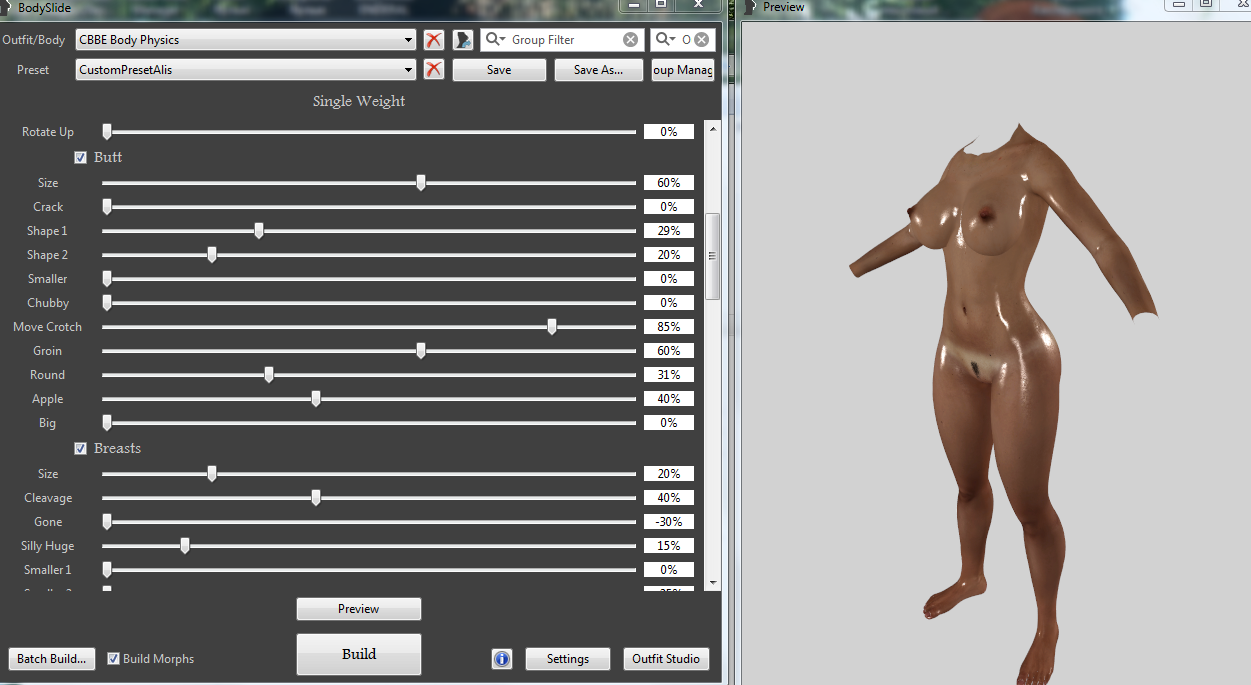Click the delete icon beside Preset dropdown
The height and width of the screenshot is (685, 1251).
(x=433, y=70)
